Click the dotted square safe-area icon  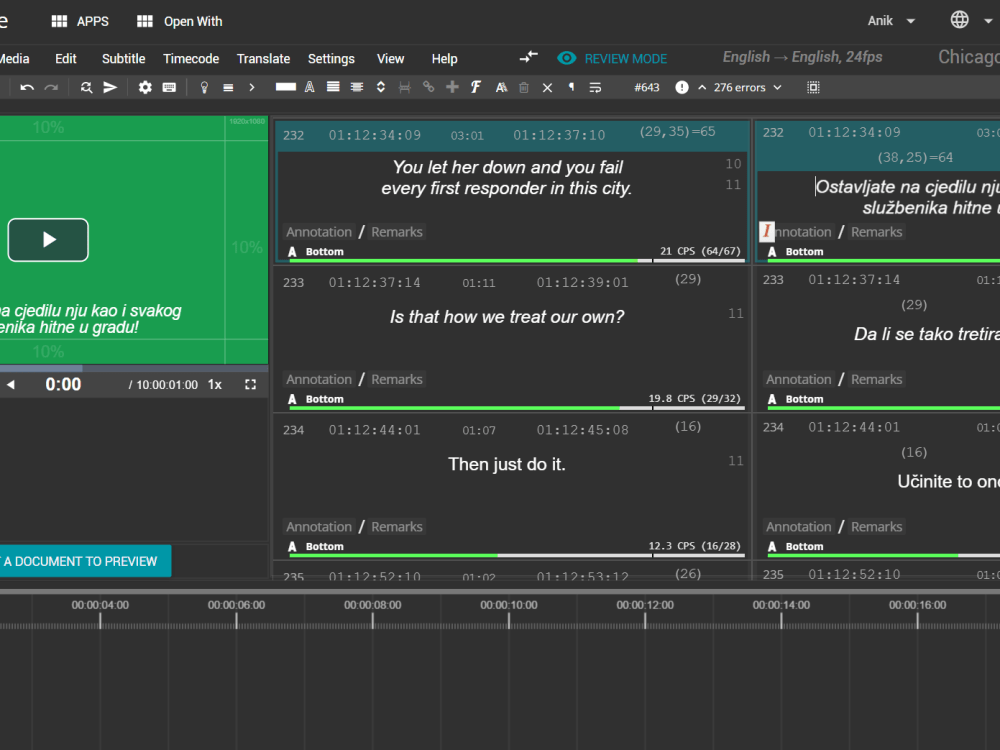[813, 87]
